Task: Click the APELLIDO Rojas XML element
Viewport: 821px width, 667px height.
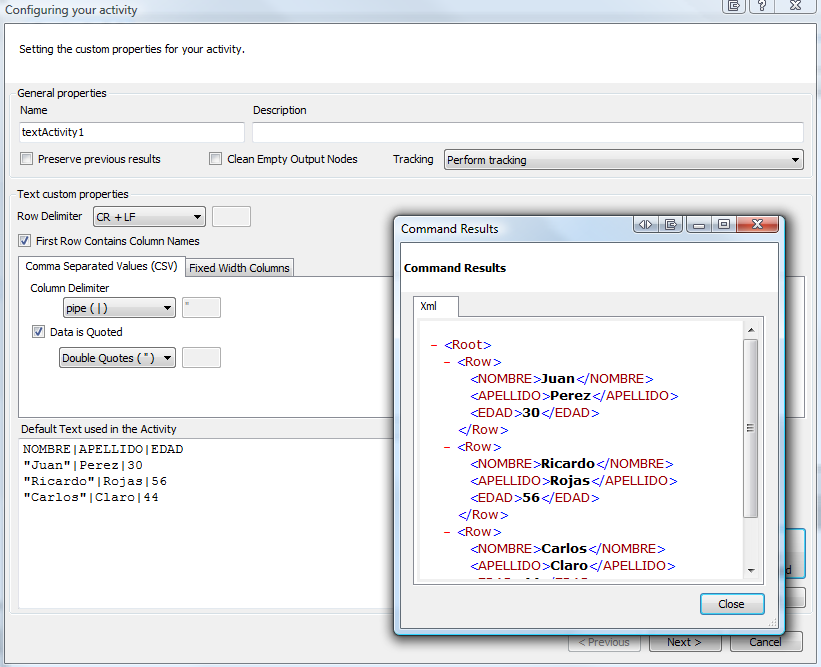Action: [574, 481]
